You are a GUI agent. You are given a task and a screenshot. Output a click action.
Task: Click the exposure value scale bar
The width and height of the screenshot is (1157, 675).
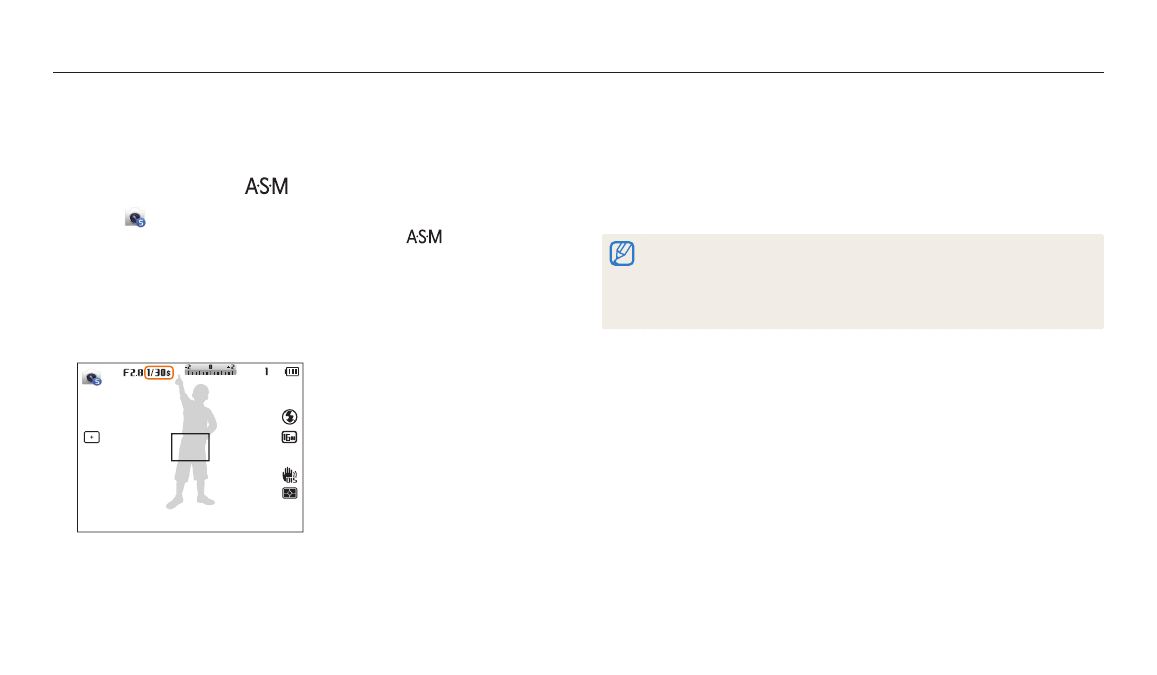[210, 370]
